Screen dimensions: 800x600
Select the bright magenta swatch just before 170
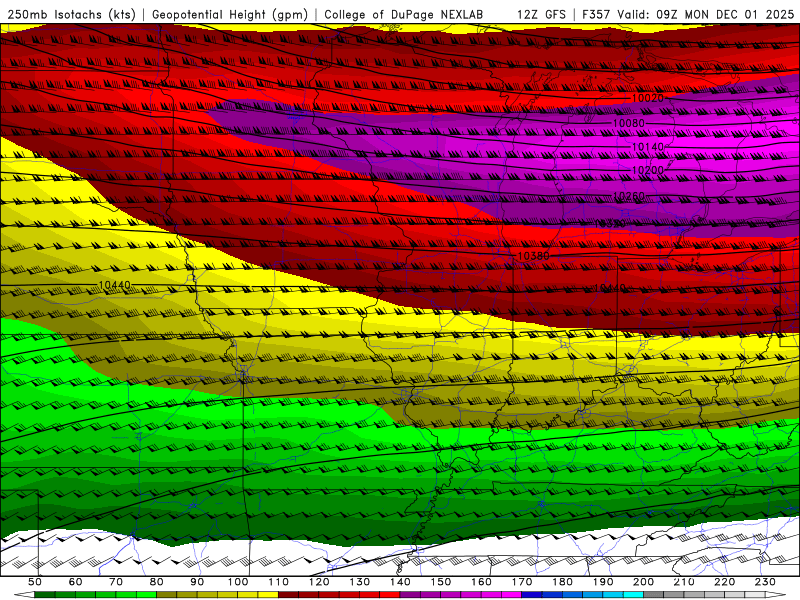(x=512, y=595)
